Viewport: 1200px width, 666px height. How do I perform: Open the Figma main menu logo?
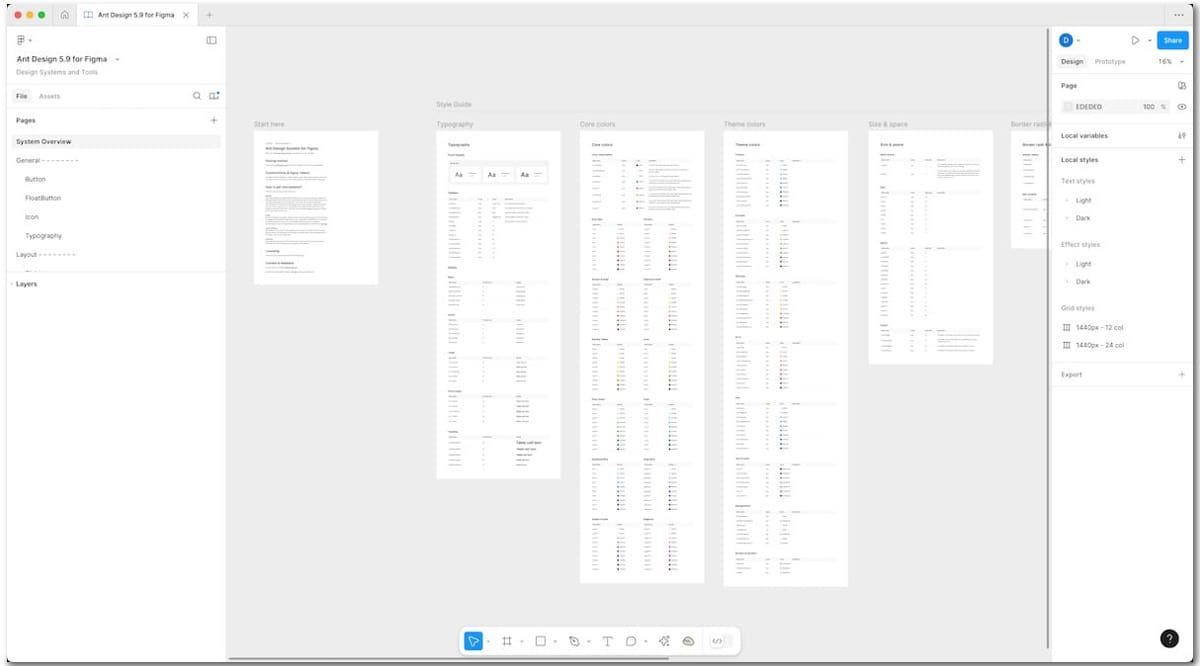pos(21,40)
